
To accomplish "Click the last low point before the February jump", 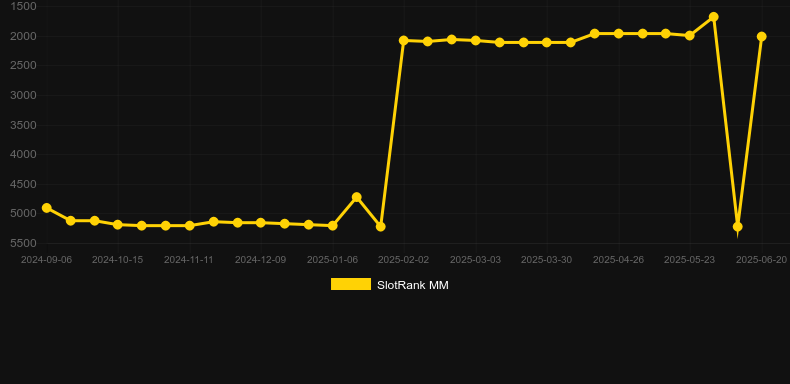I will click(380, 227).
